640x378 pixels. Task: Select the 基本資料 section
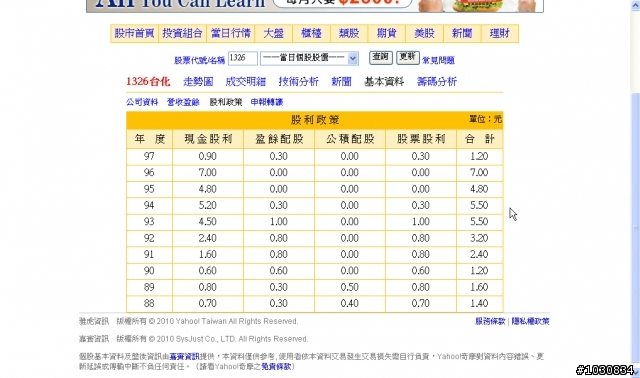click(384, 82)
